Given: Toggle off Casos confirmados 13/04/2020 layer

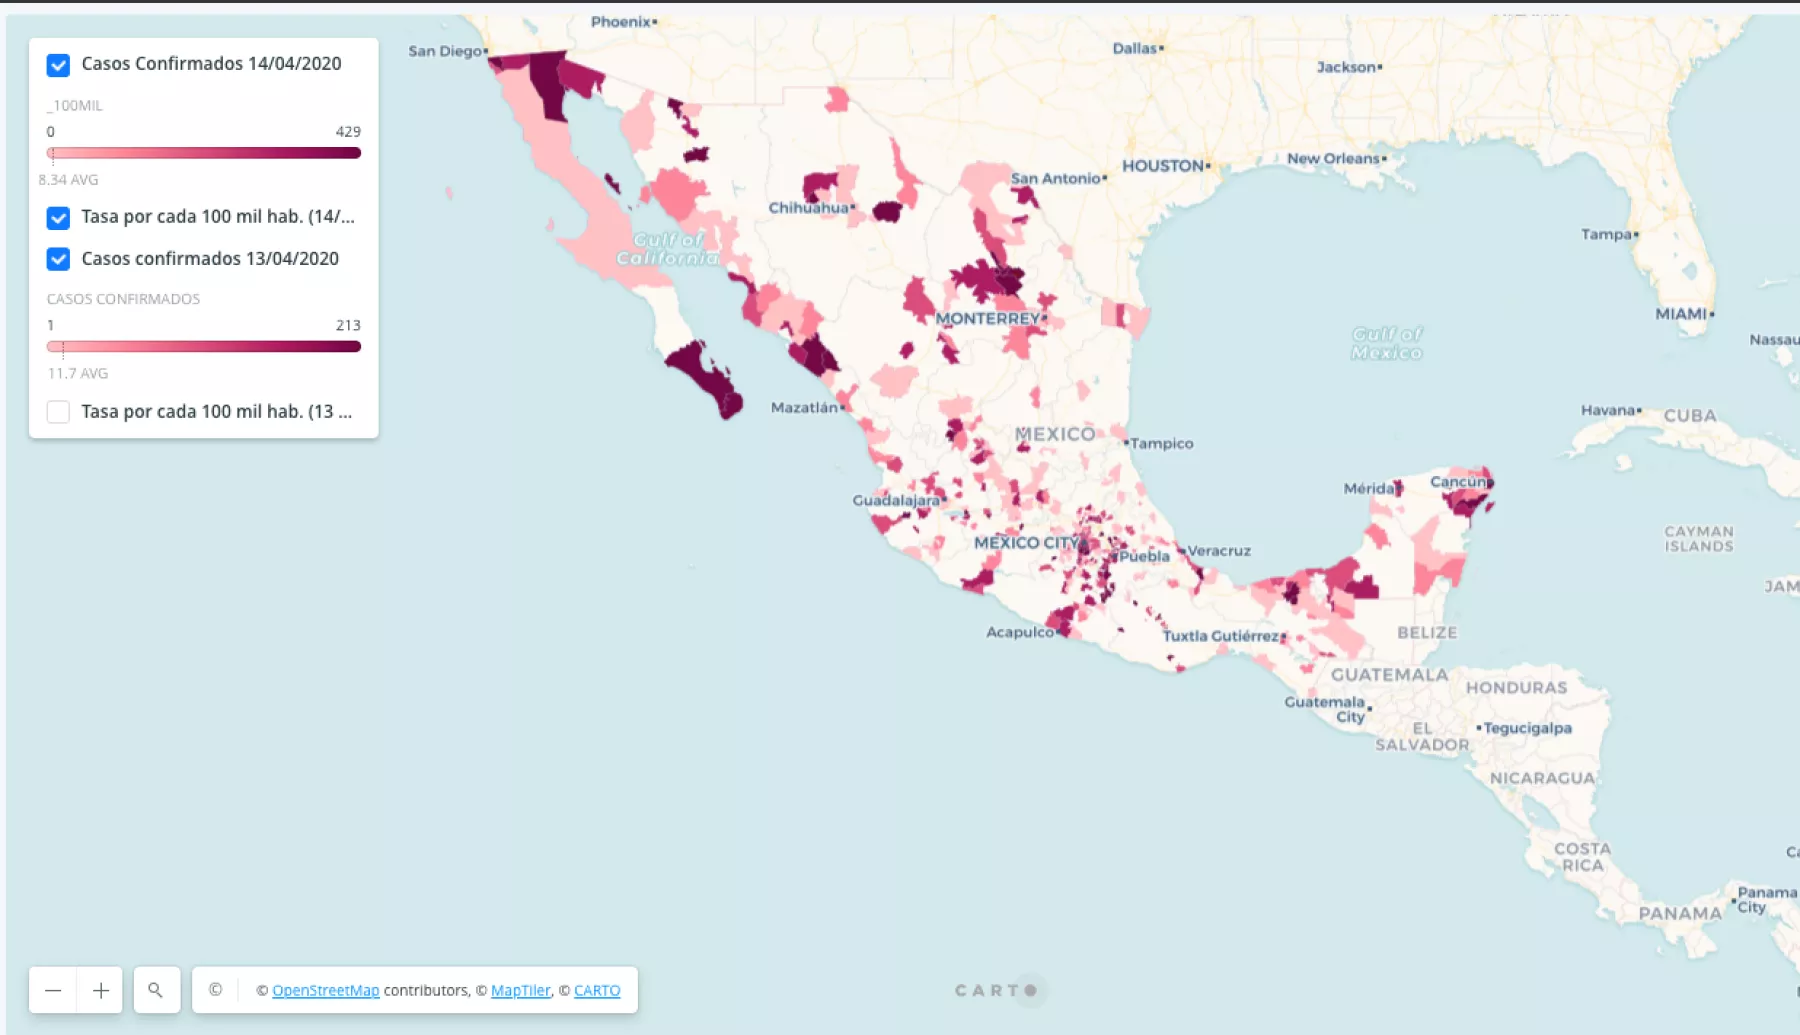Looking at the screenshot, I should [x=58, y=259].
